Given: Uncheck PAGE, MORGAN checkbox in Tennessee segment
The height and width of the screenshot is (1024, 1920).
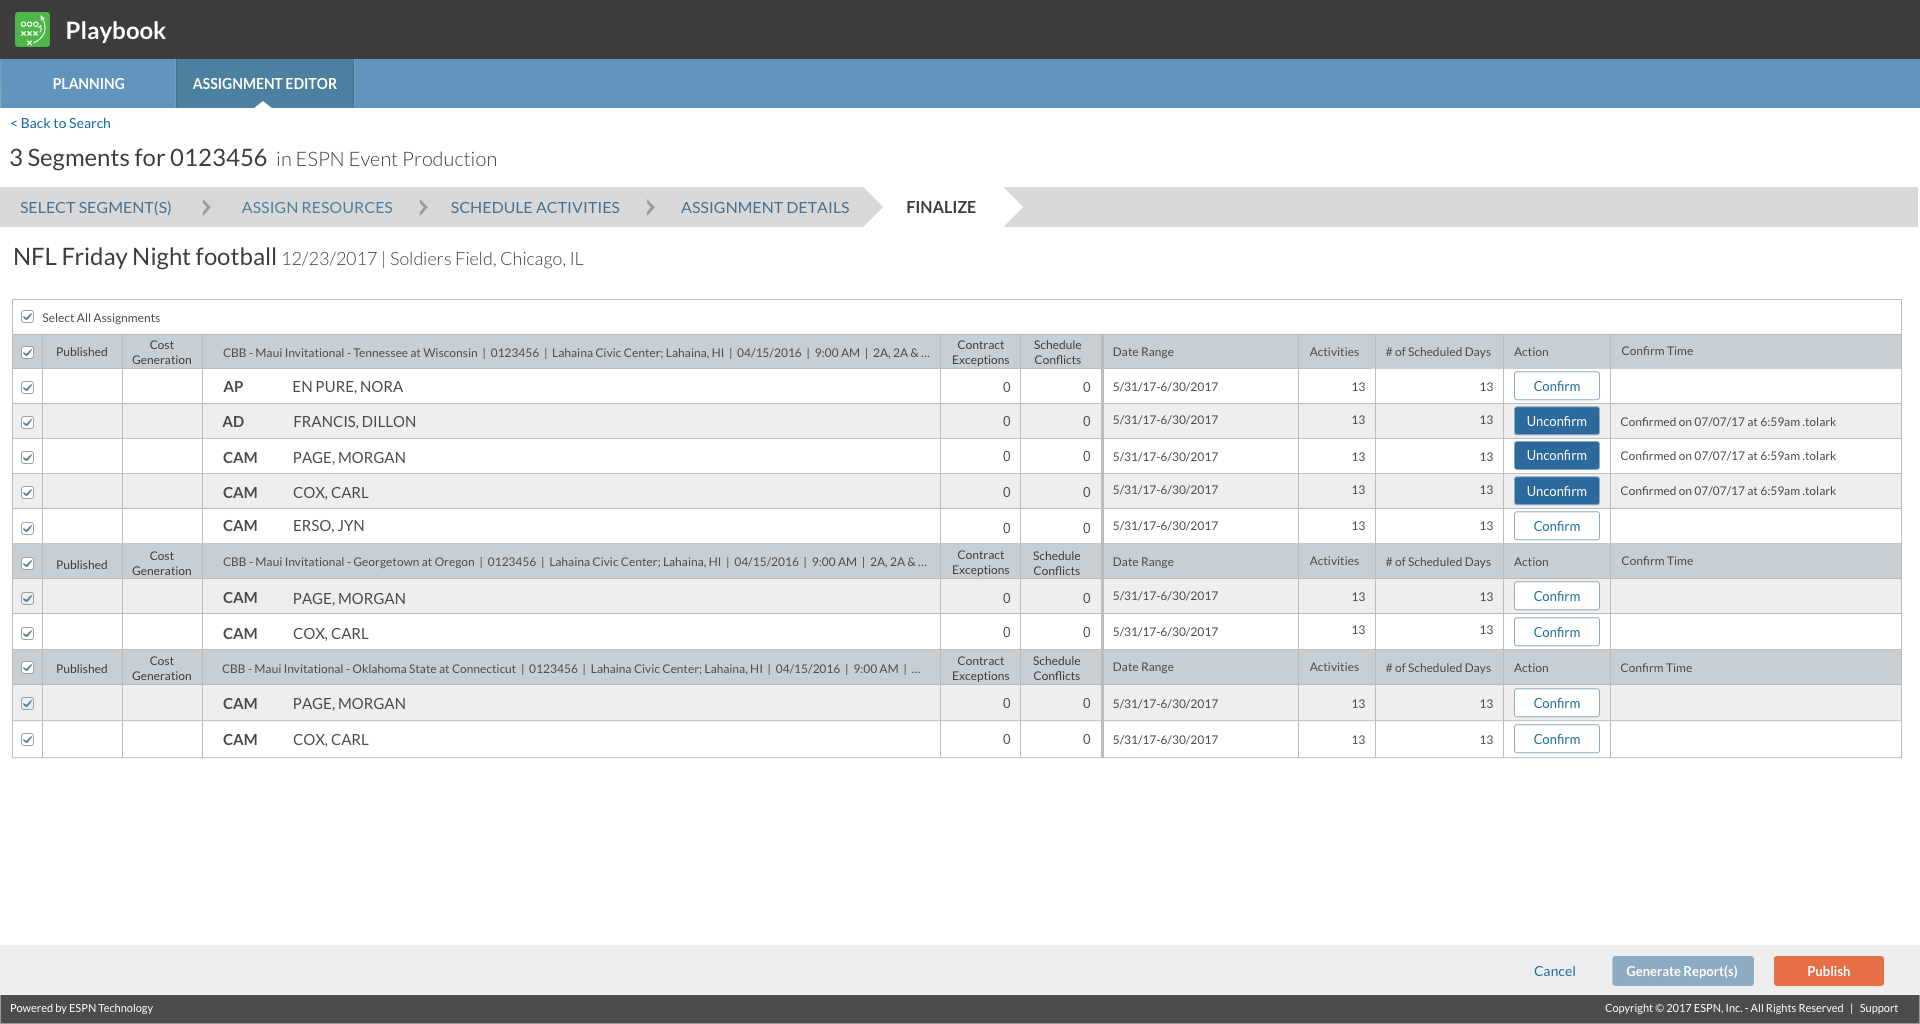Looking at the screenshot, I should [28, 457].
